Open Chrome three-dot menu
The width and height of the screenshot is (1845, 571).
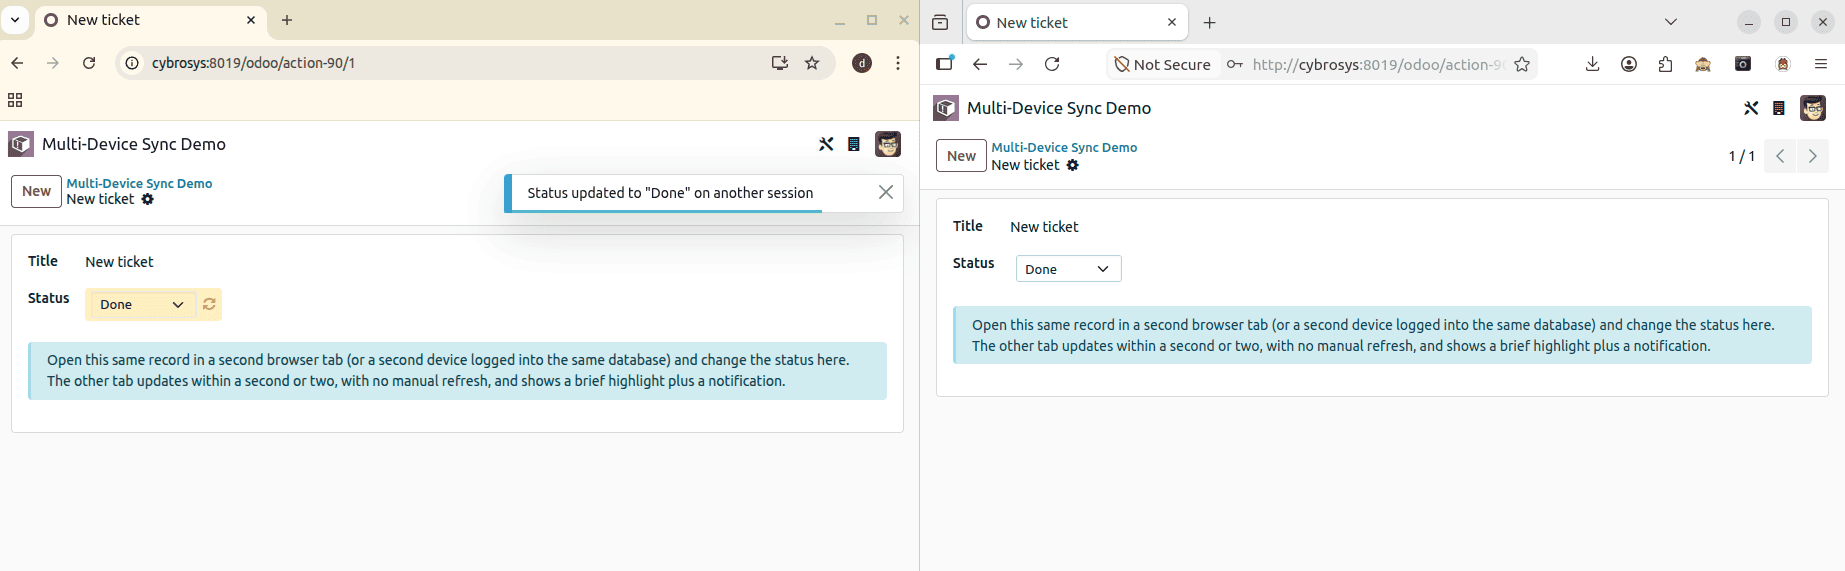[898, 63]
